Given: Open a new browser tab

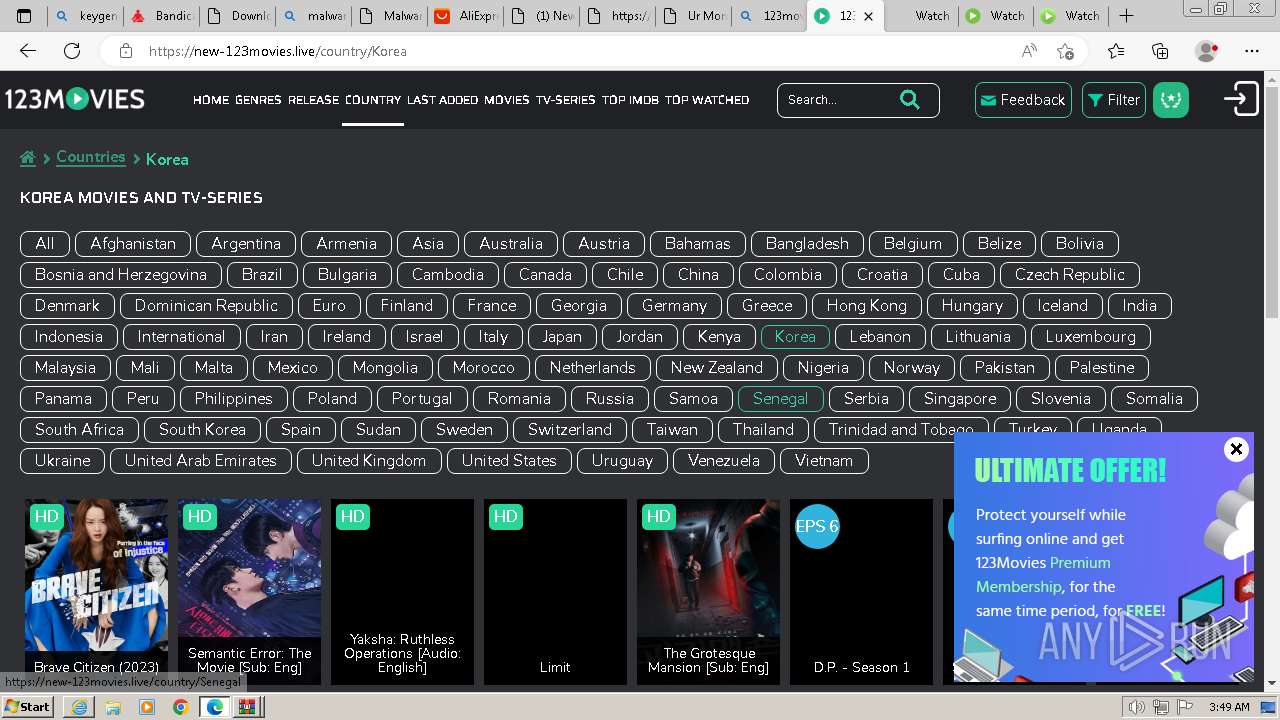Looking at the screenshot, I should [x=1126, y=15].
